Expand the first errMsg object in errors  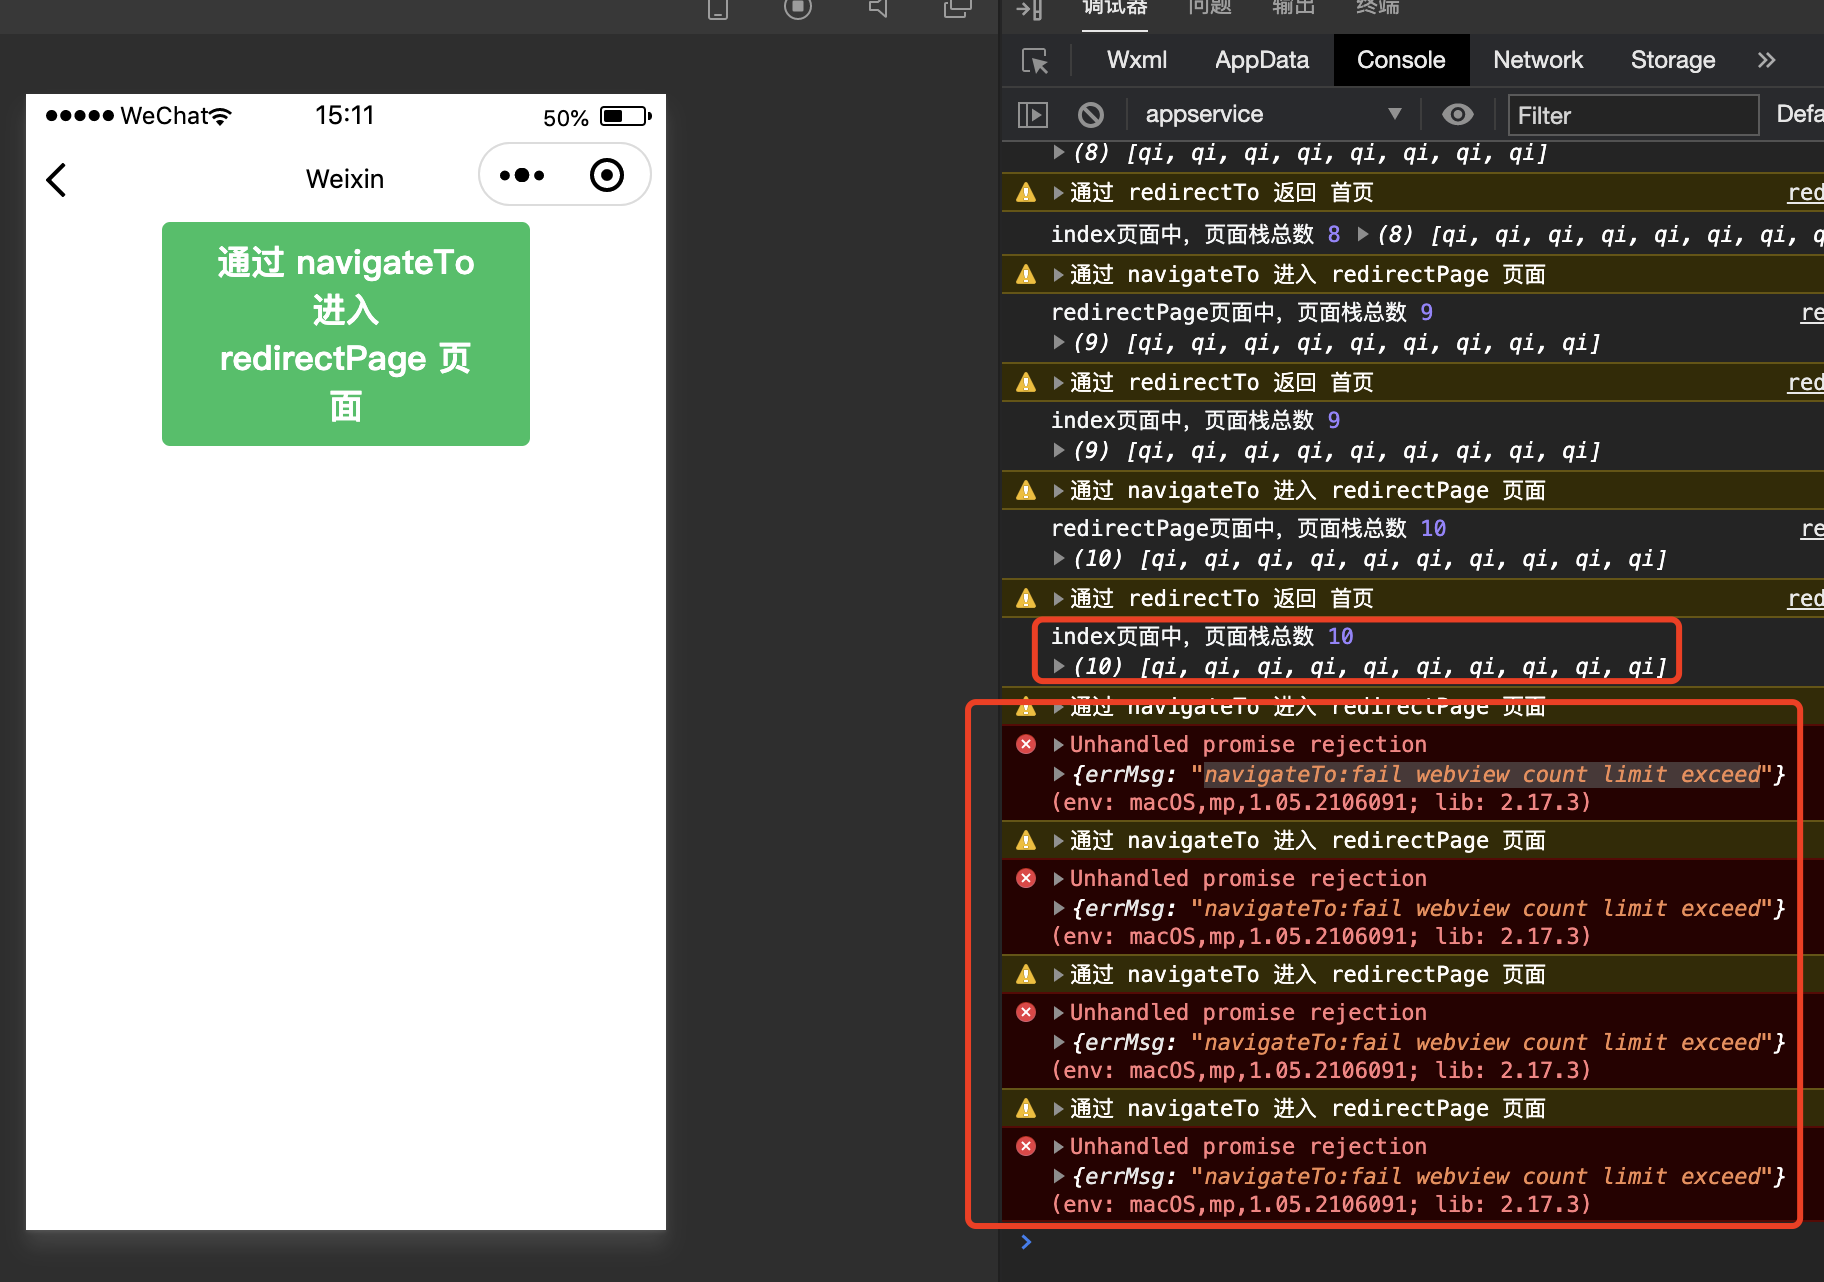(x=1059, y=775)
